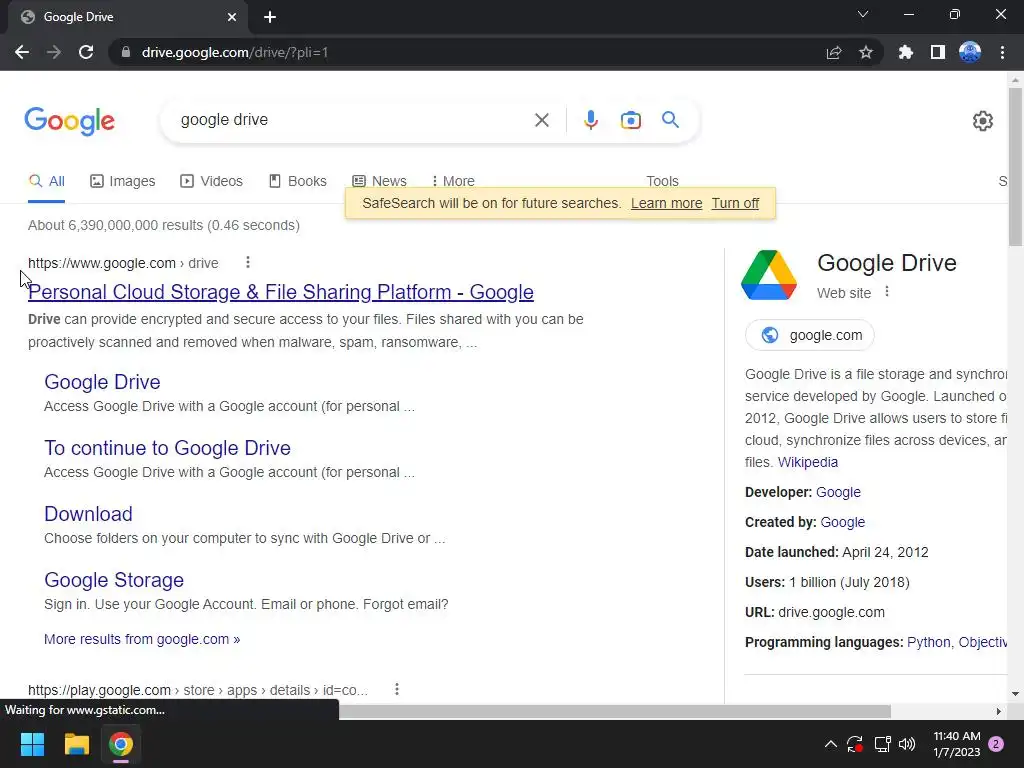
Task: Open the Chrome profile avatar
Action: point(970,52)
